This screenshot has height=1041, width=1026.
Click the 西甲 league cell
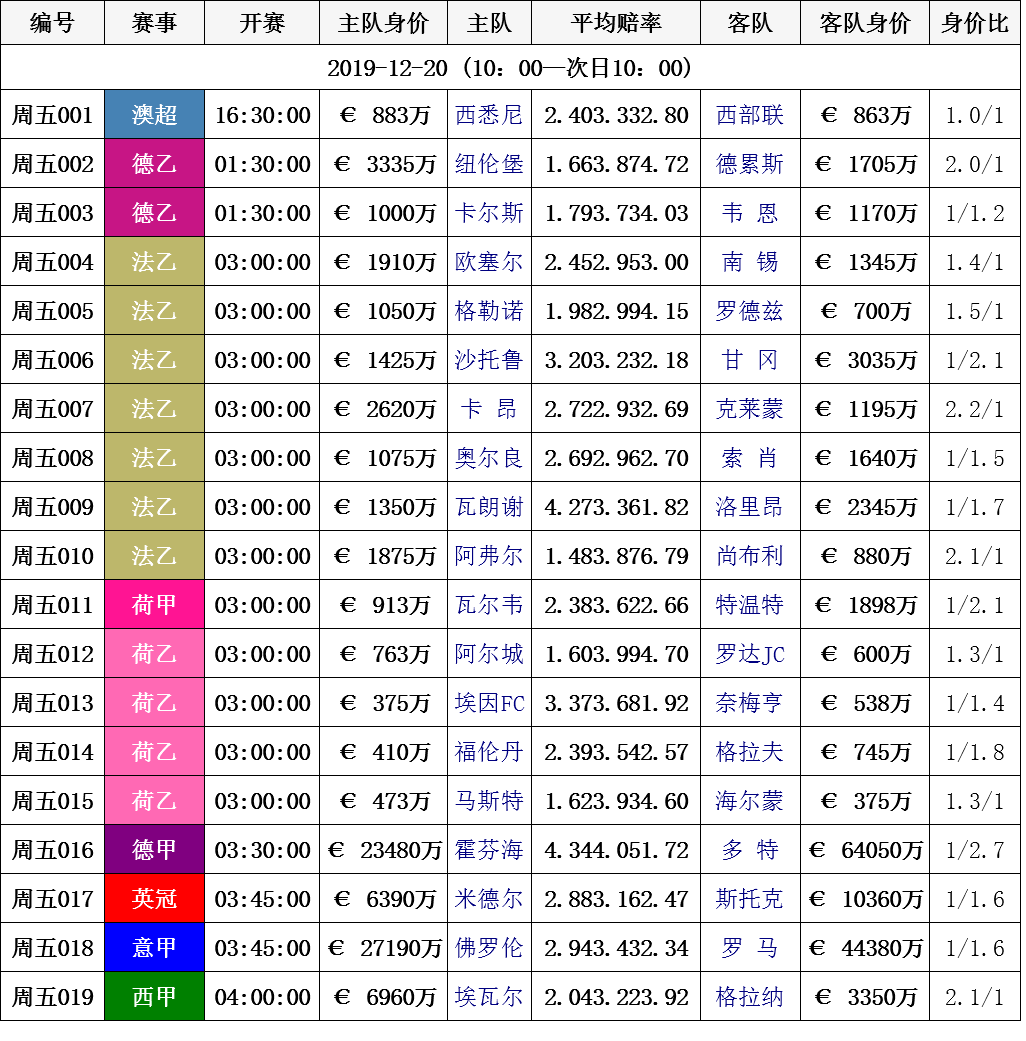point(154,997)
